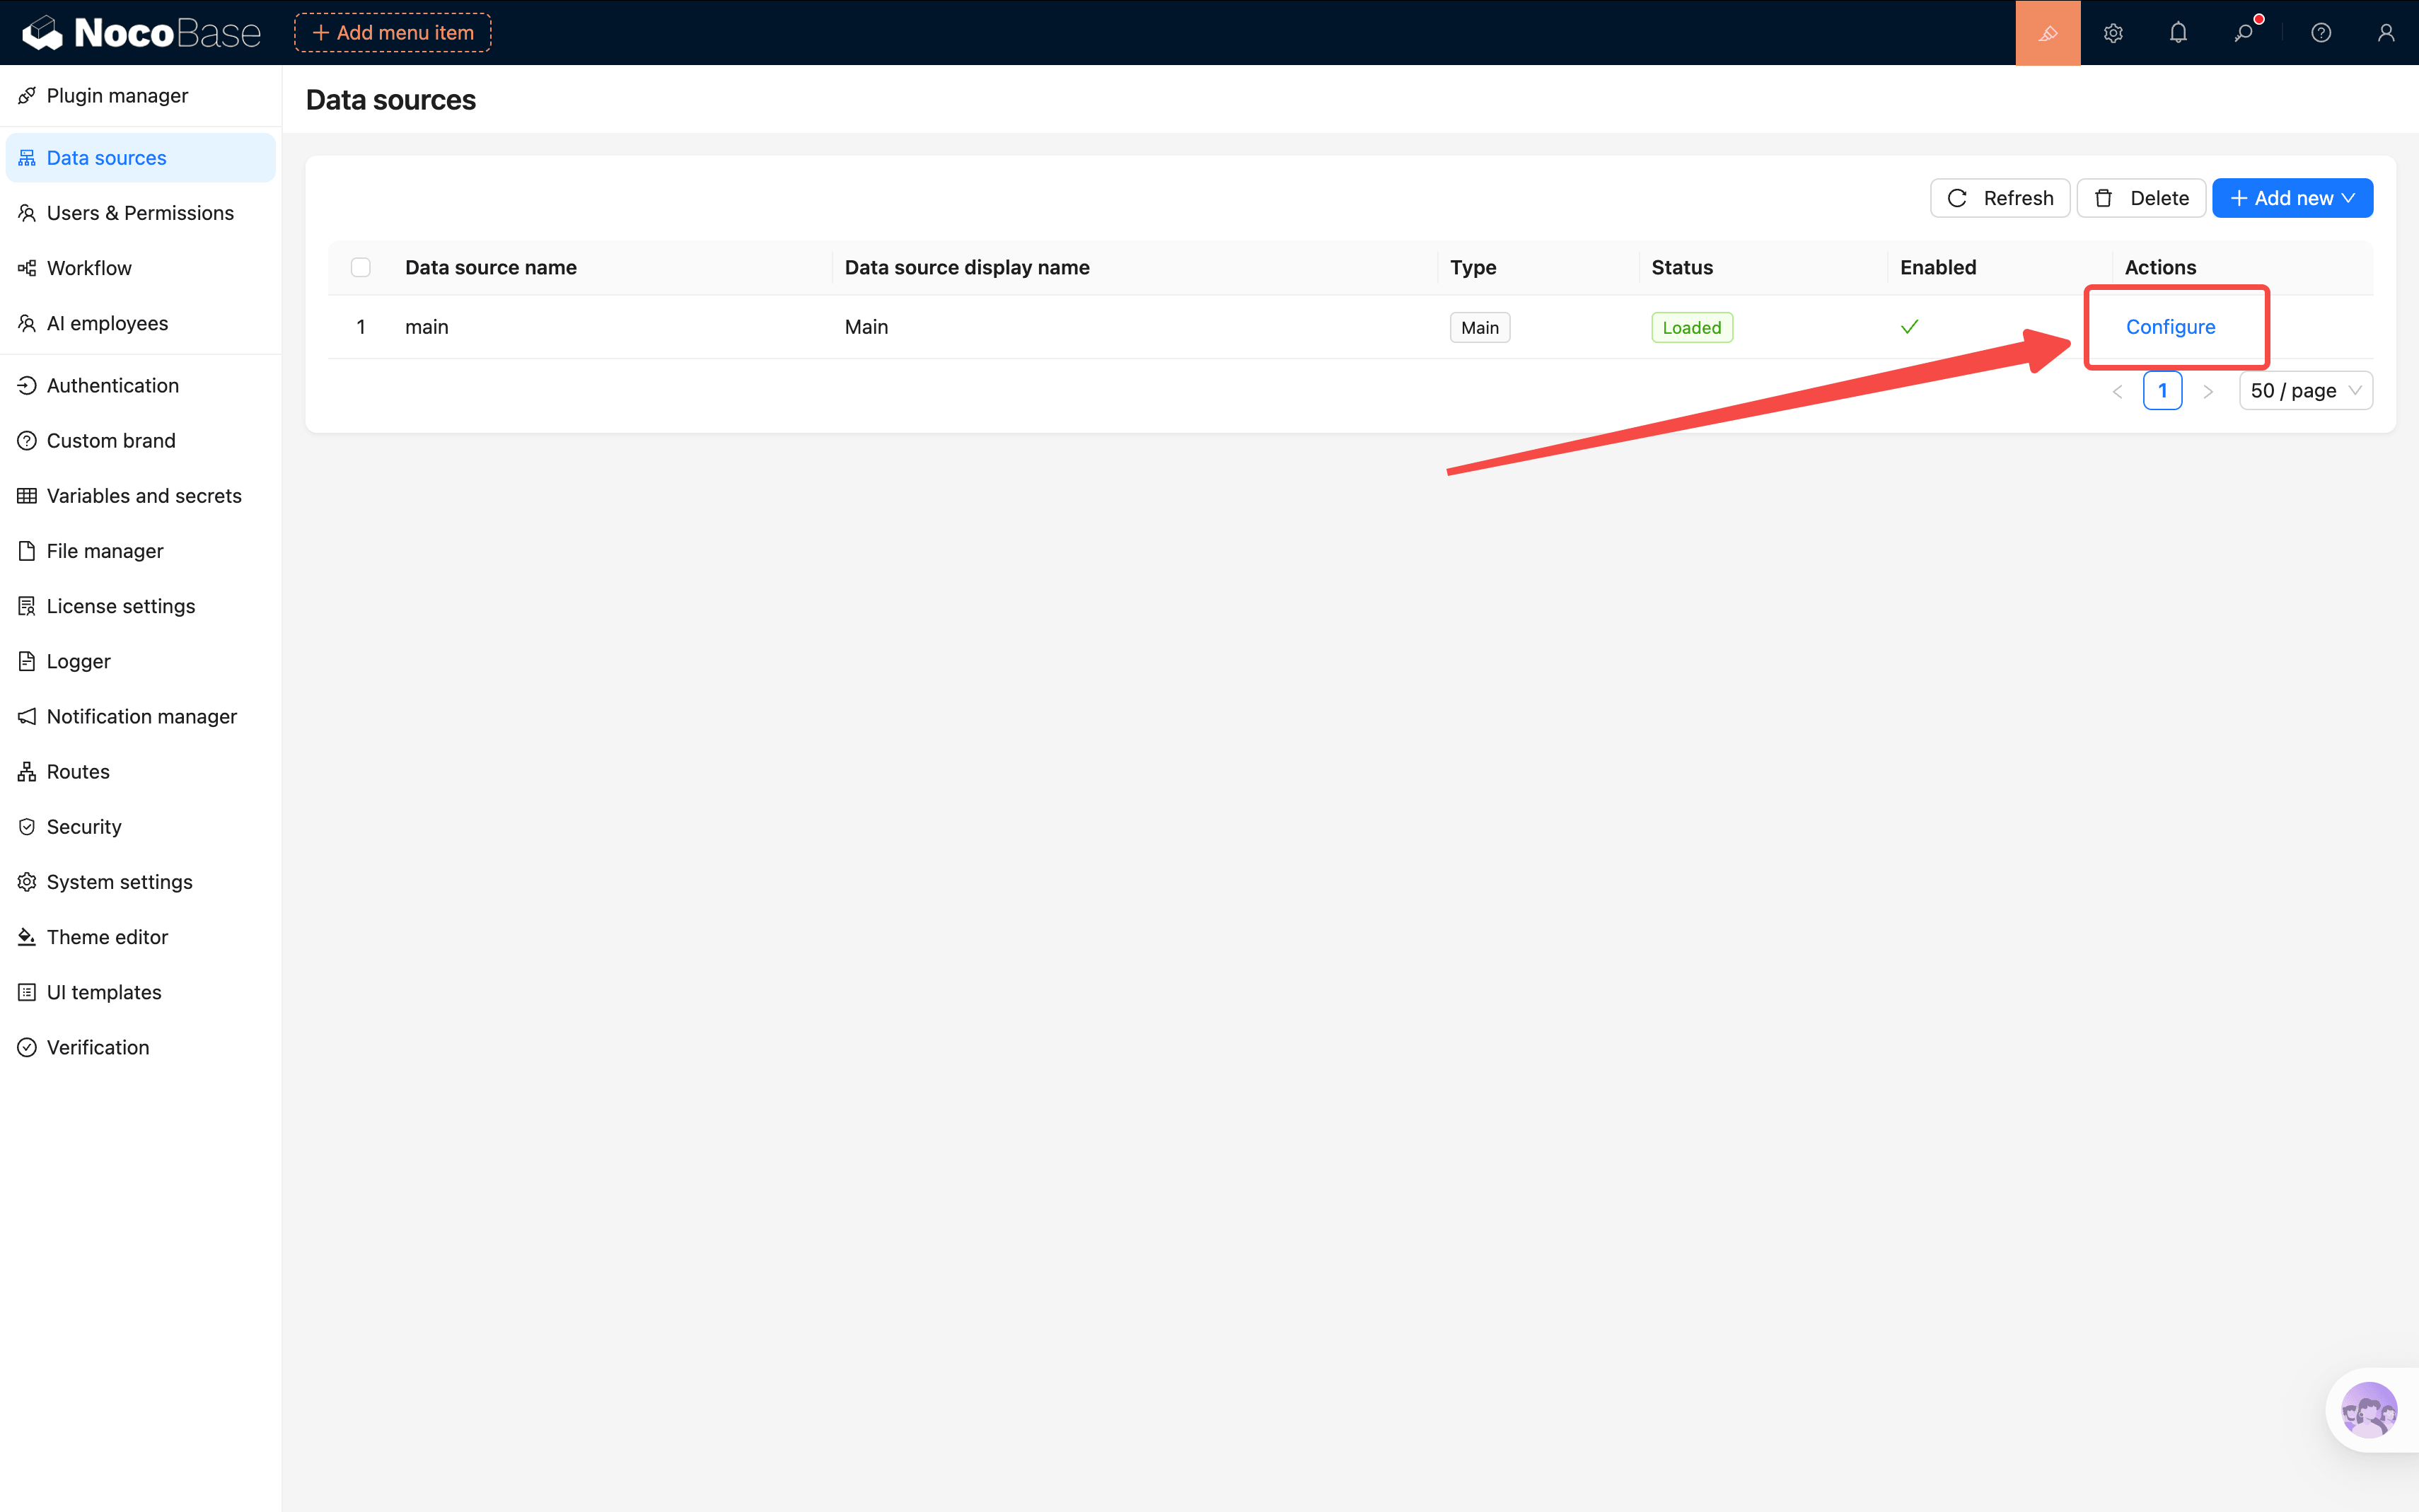Open Plugin manager in the sidebar
Image resolution: width=2419 pixels, height=1512 pixels.
point(117,96)
